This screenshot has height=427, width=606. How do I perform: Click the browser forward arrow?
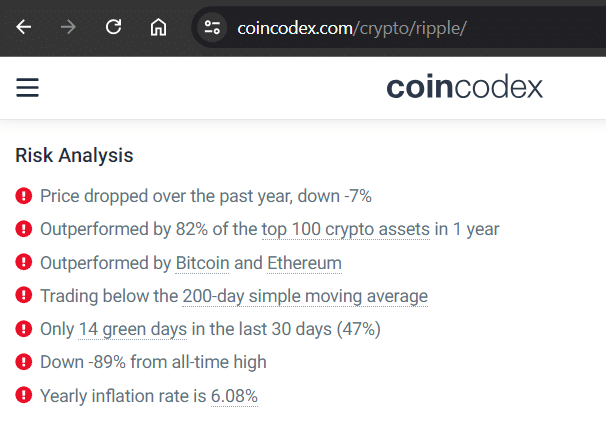pos(68,27)
